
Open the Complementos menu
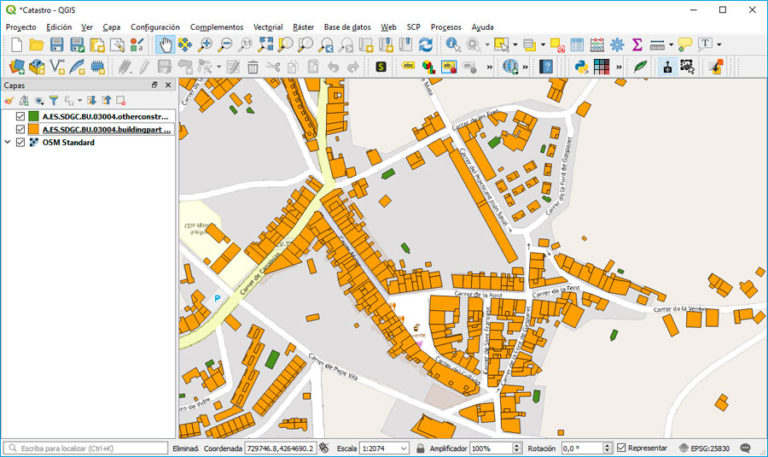click(x=216, y=27)
